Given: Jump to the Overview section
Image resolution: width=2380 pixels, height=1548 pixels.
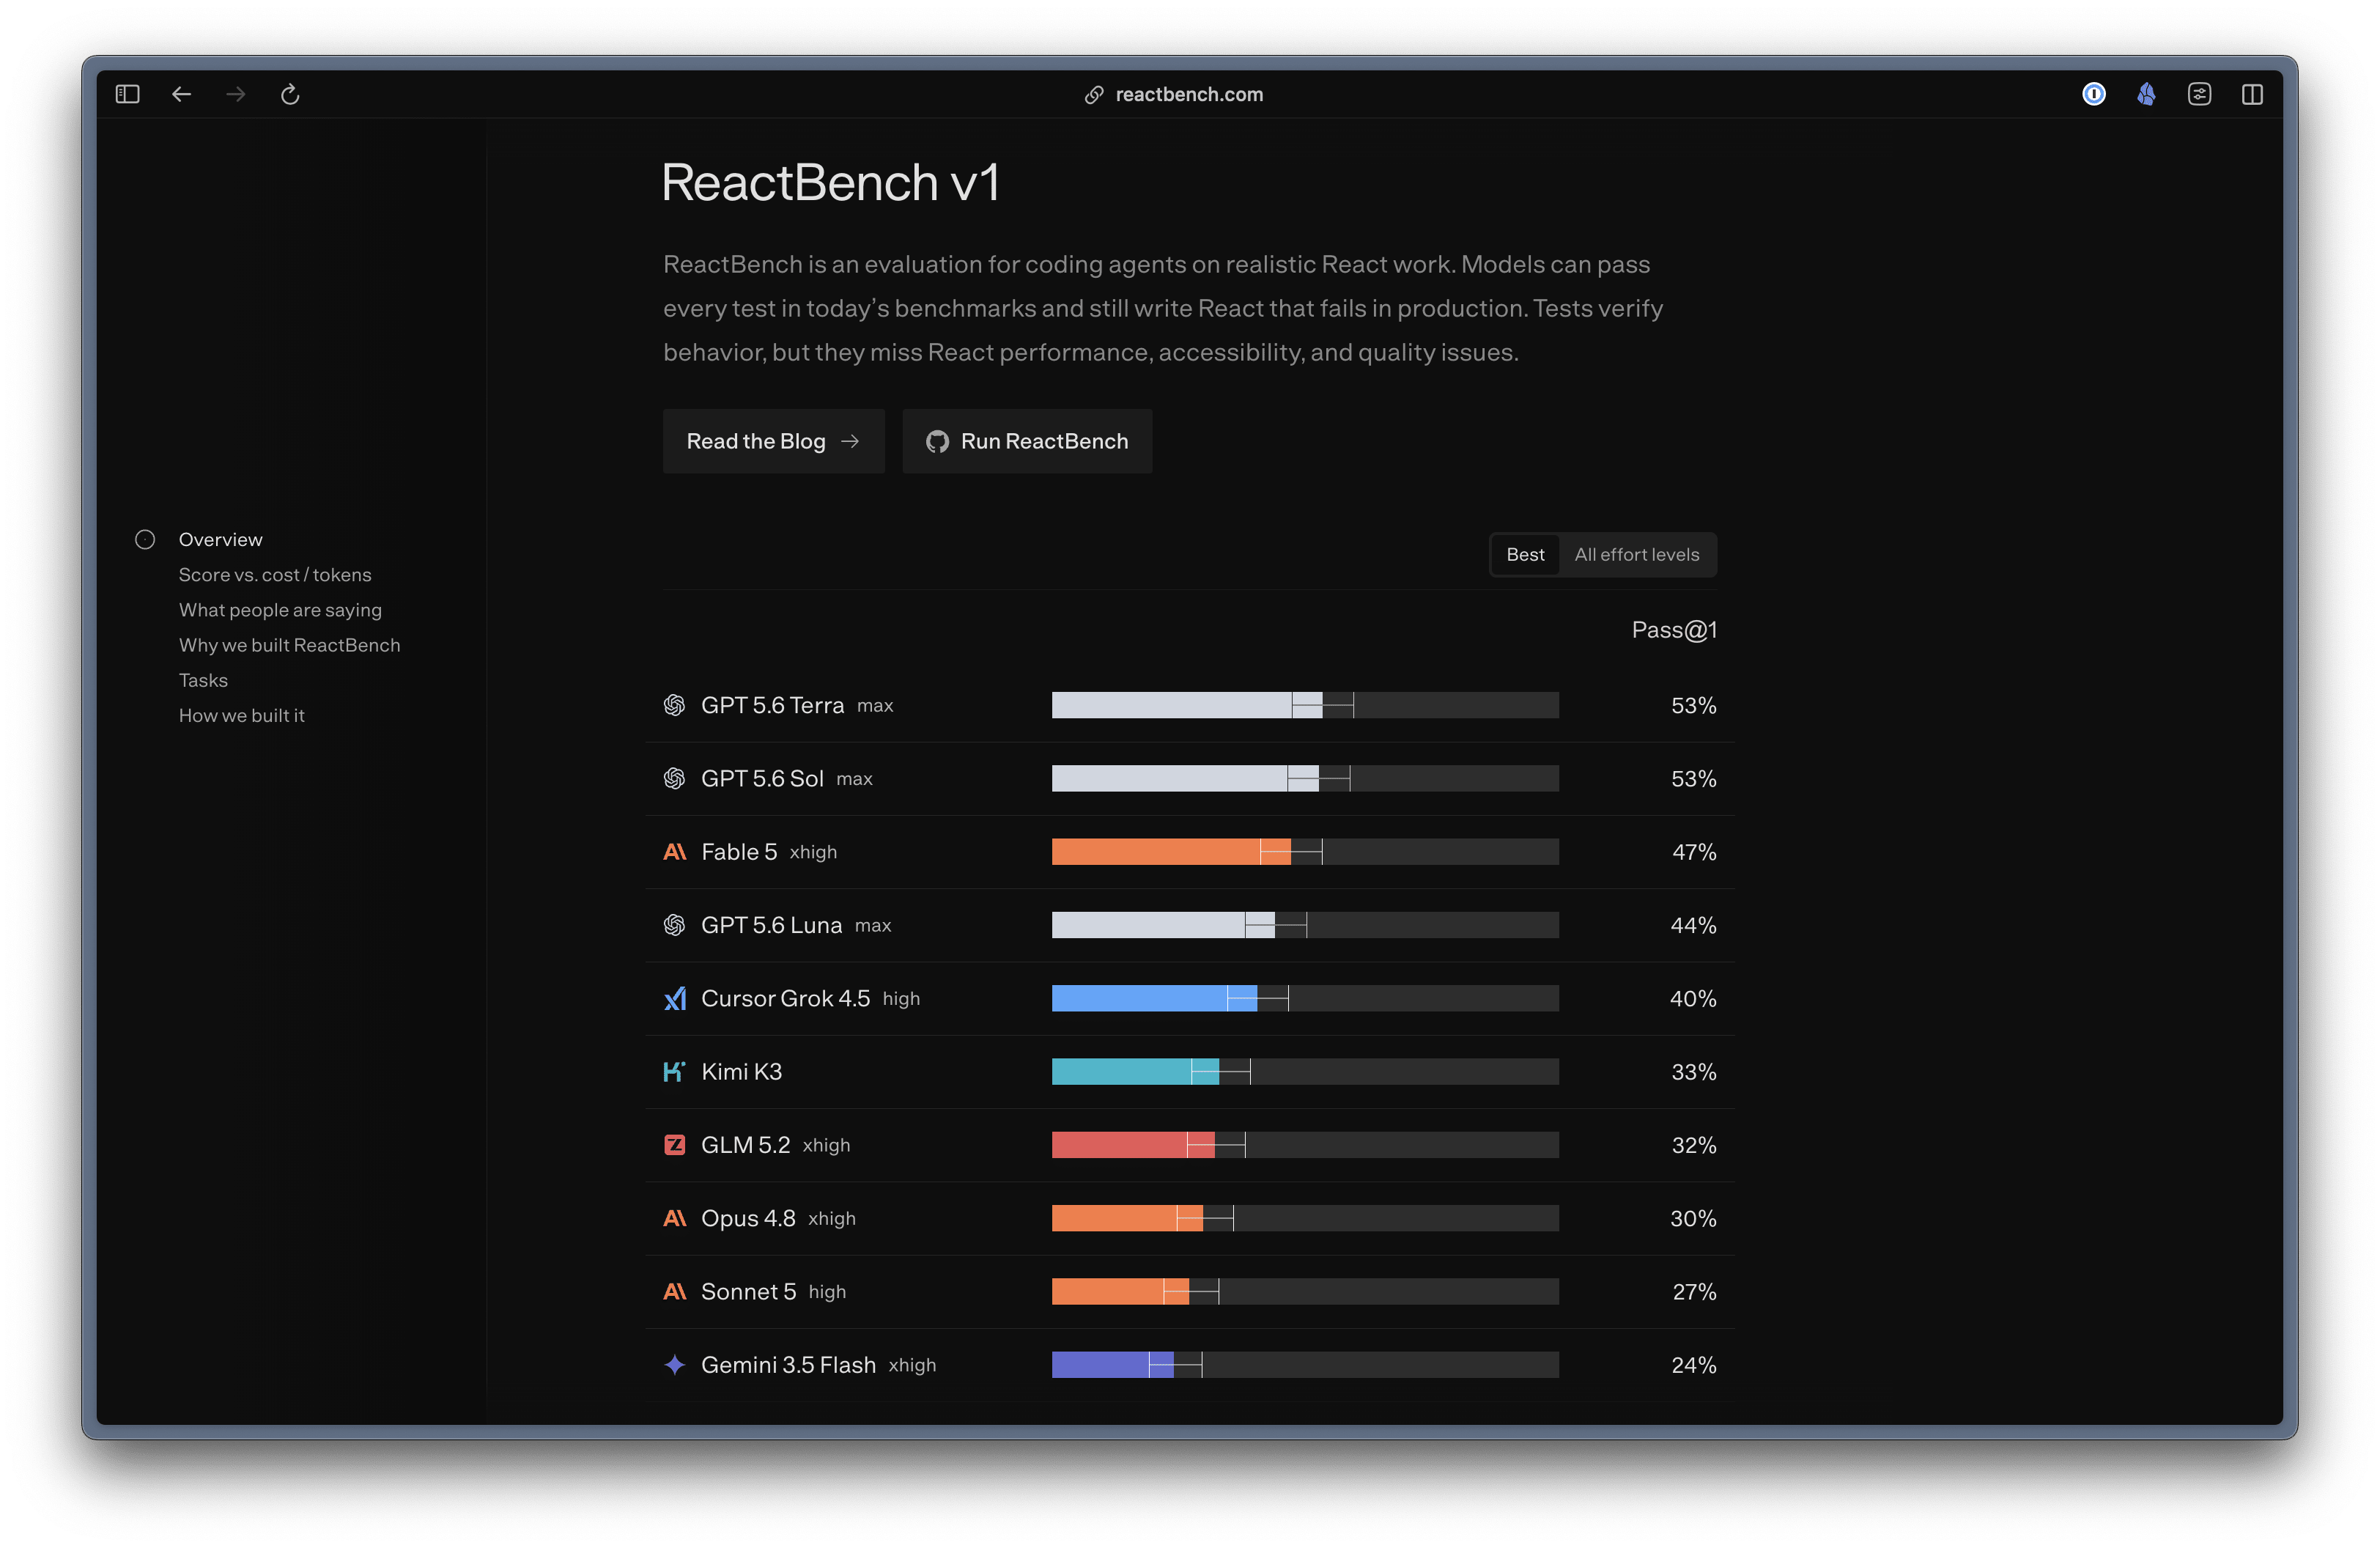Looking at the screenshot, I should coord(220,539).
